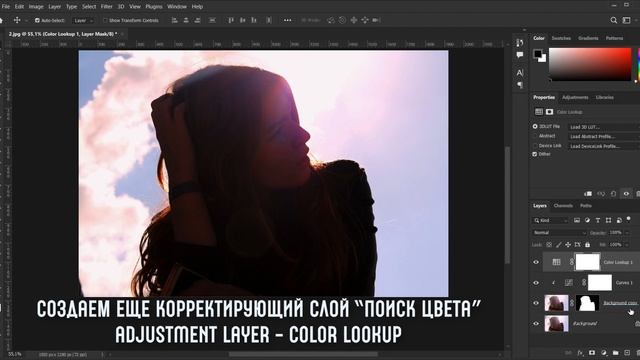Open the Auto-Select Layer dropdown
Image resolution: width=640 pixels, height=360 pixels.
pyautogui.click(x=83, y=20)
